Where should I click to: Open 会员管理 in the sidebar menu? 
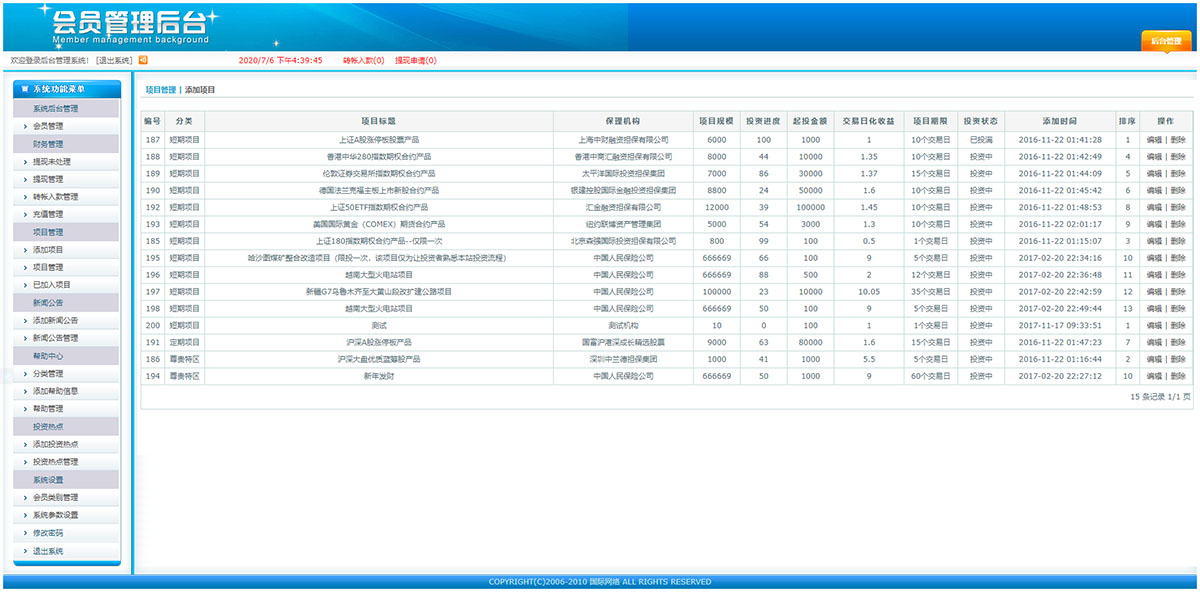48,126
